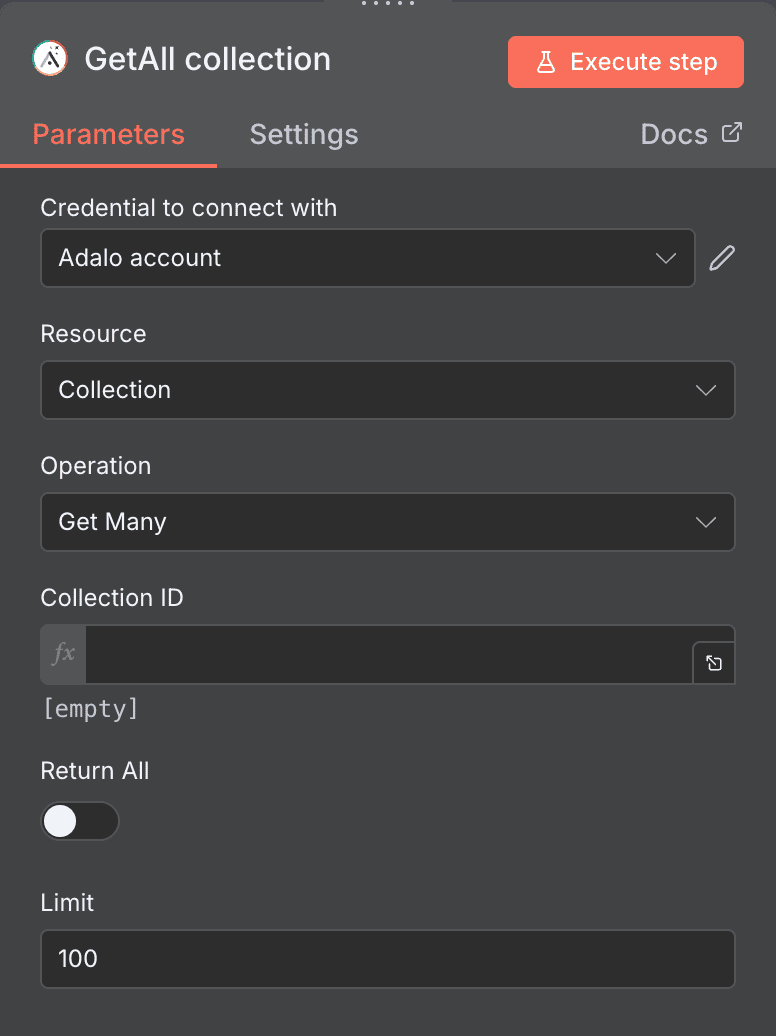Open the Credential dropdown chevron

[666, 258]
